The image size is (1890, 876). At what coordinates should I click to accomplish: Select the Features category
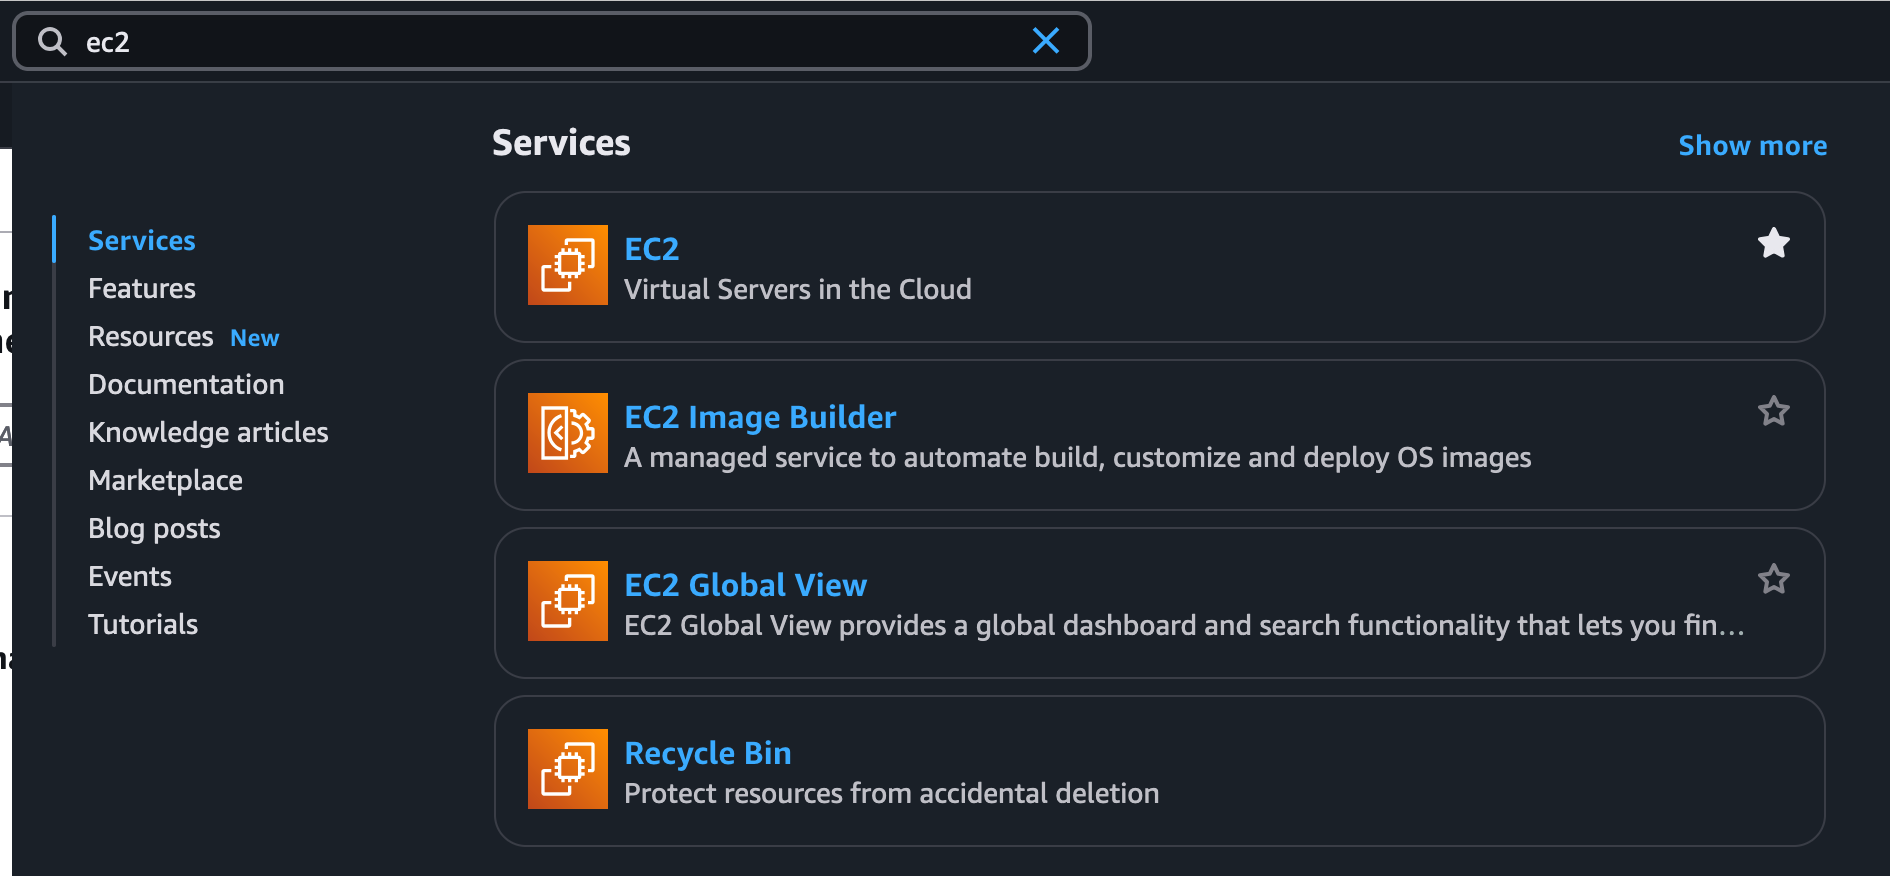click(142, 289)
